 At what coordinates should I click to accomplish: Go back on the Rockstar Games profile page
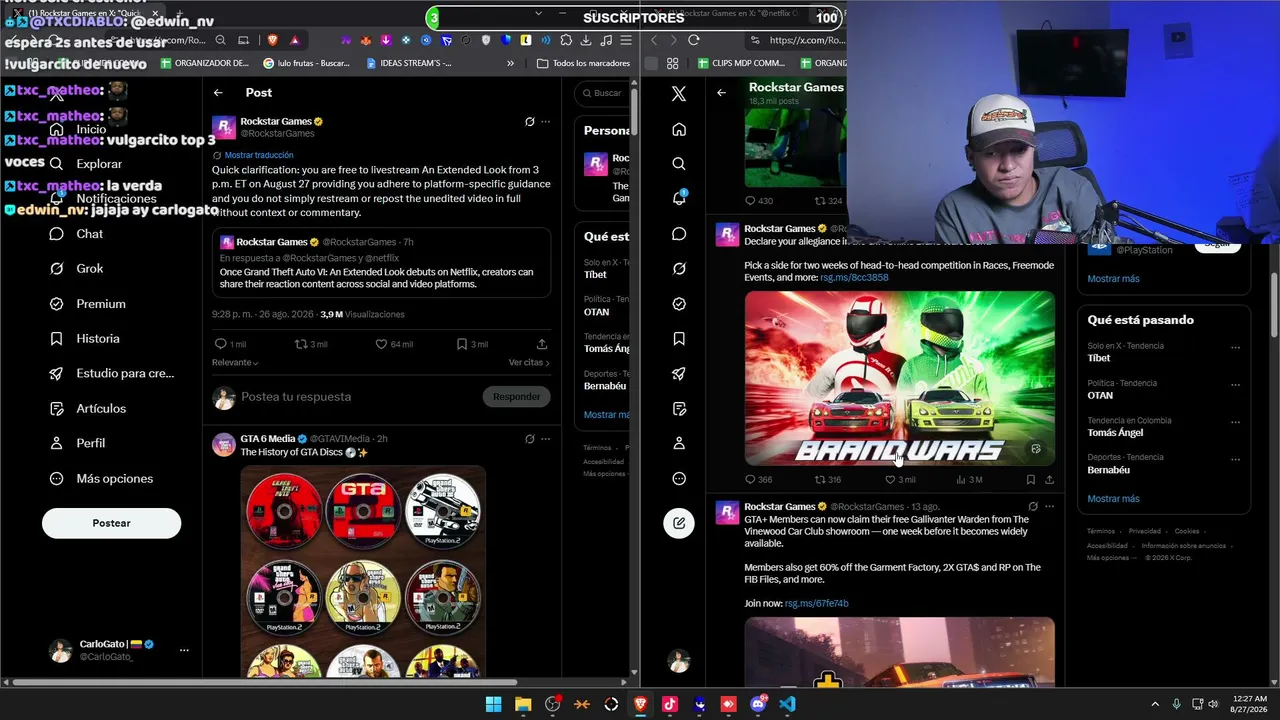point(721,93)
